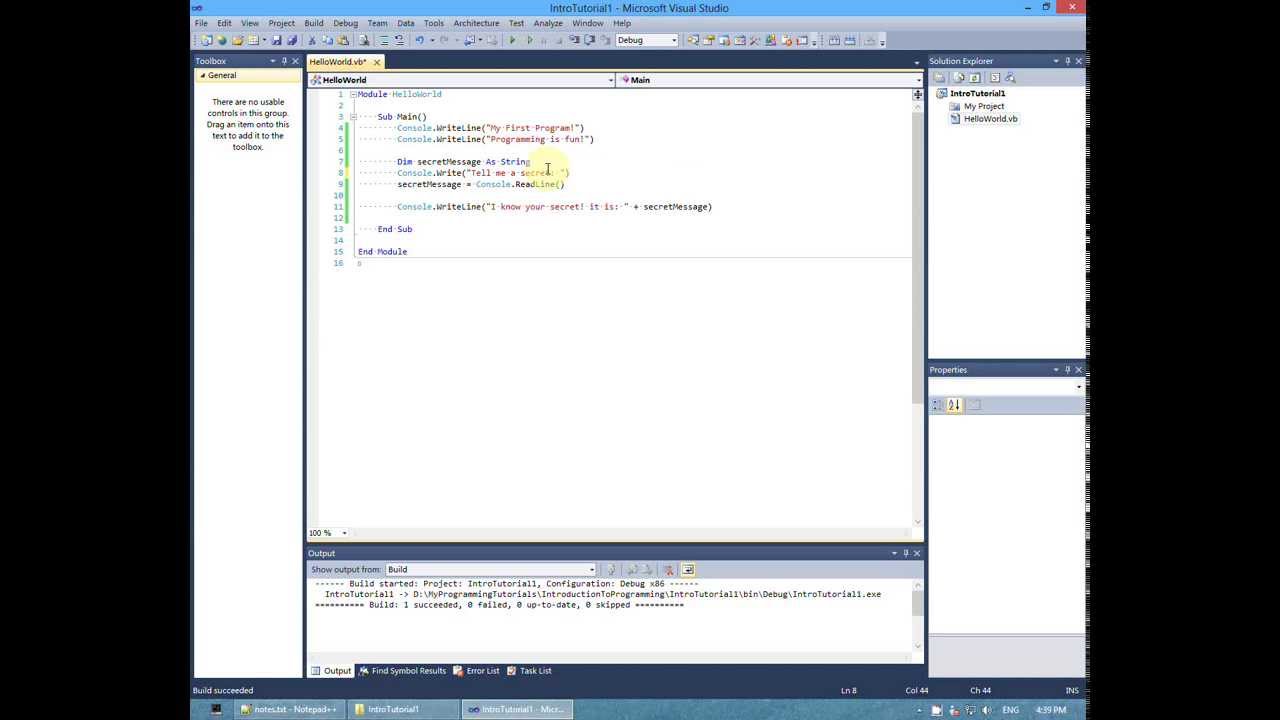Viewport: 1280px width, 720px height.
Task: Click the Cut scissors icon
Action: point(312,40)
